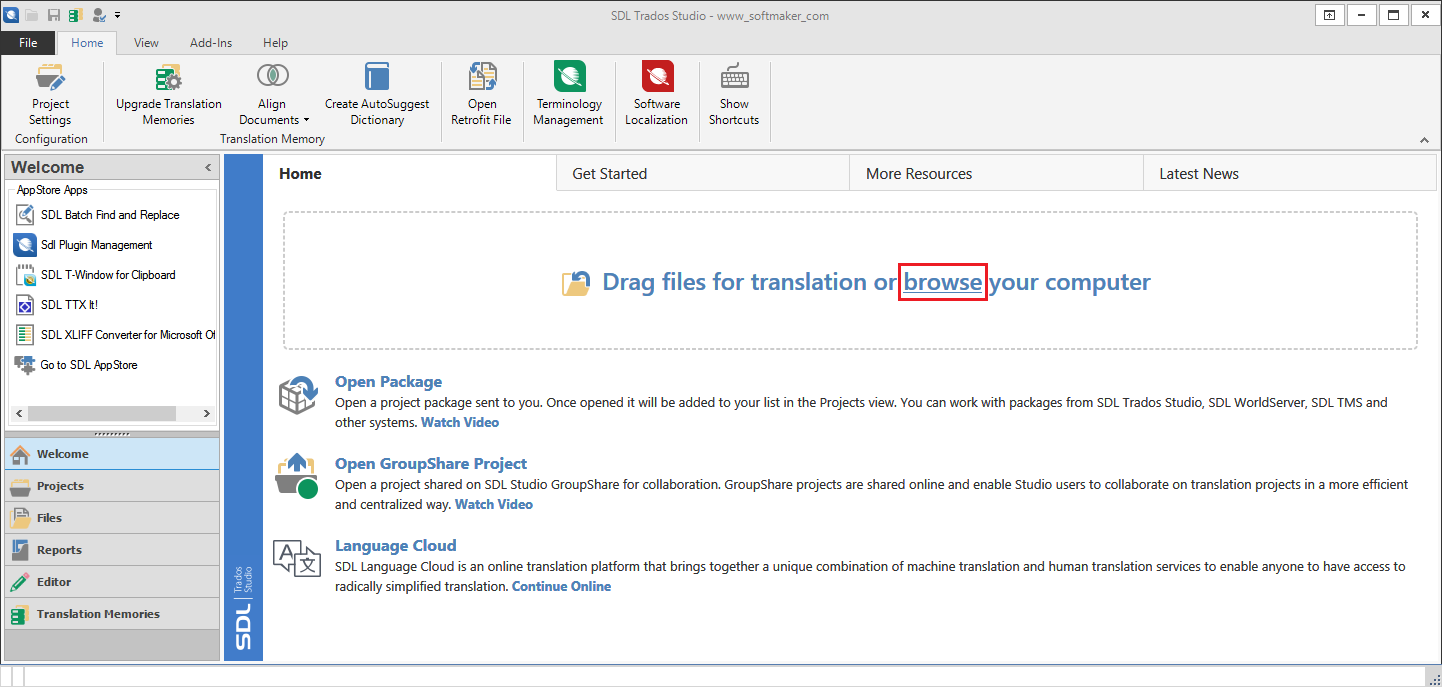Collapse the ribbon with the chevron
Viewport: 1442px width, 687px height.
point(1423,139)
